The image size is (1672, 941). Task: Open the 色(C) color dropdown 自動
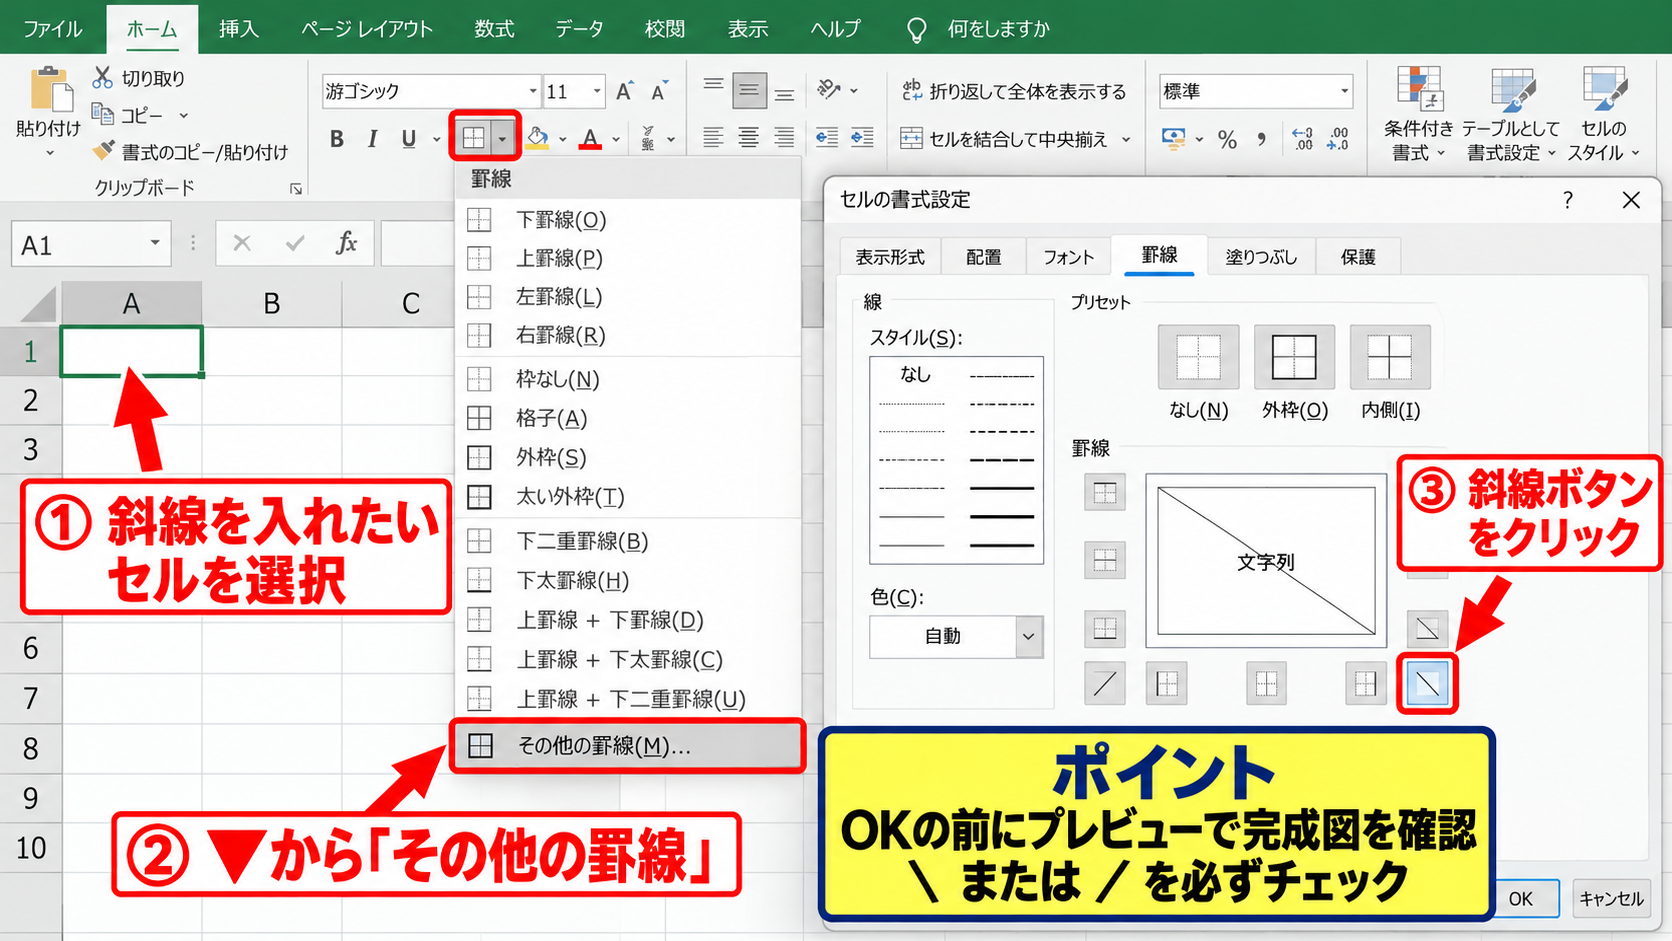click(x=957, y=637)
